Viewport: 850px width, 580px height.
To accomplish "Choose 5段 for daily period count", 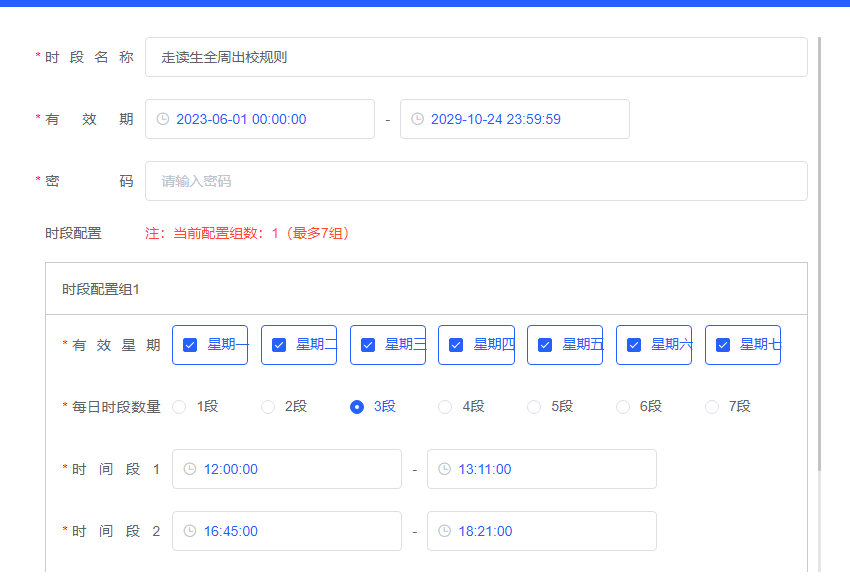I will pyautogui.click(x=534, y=407).
